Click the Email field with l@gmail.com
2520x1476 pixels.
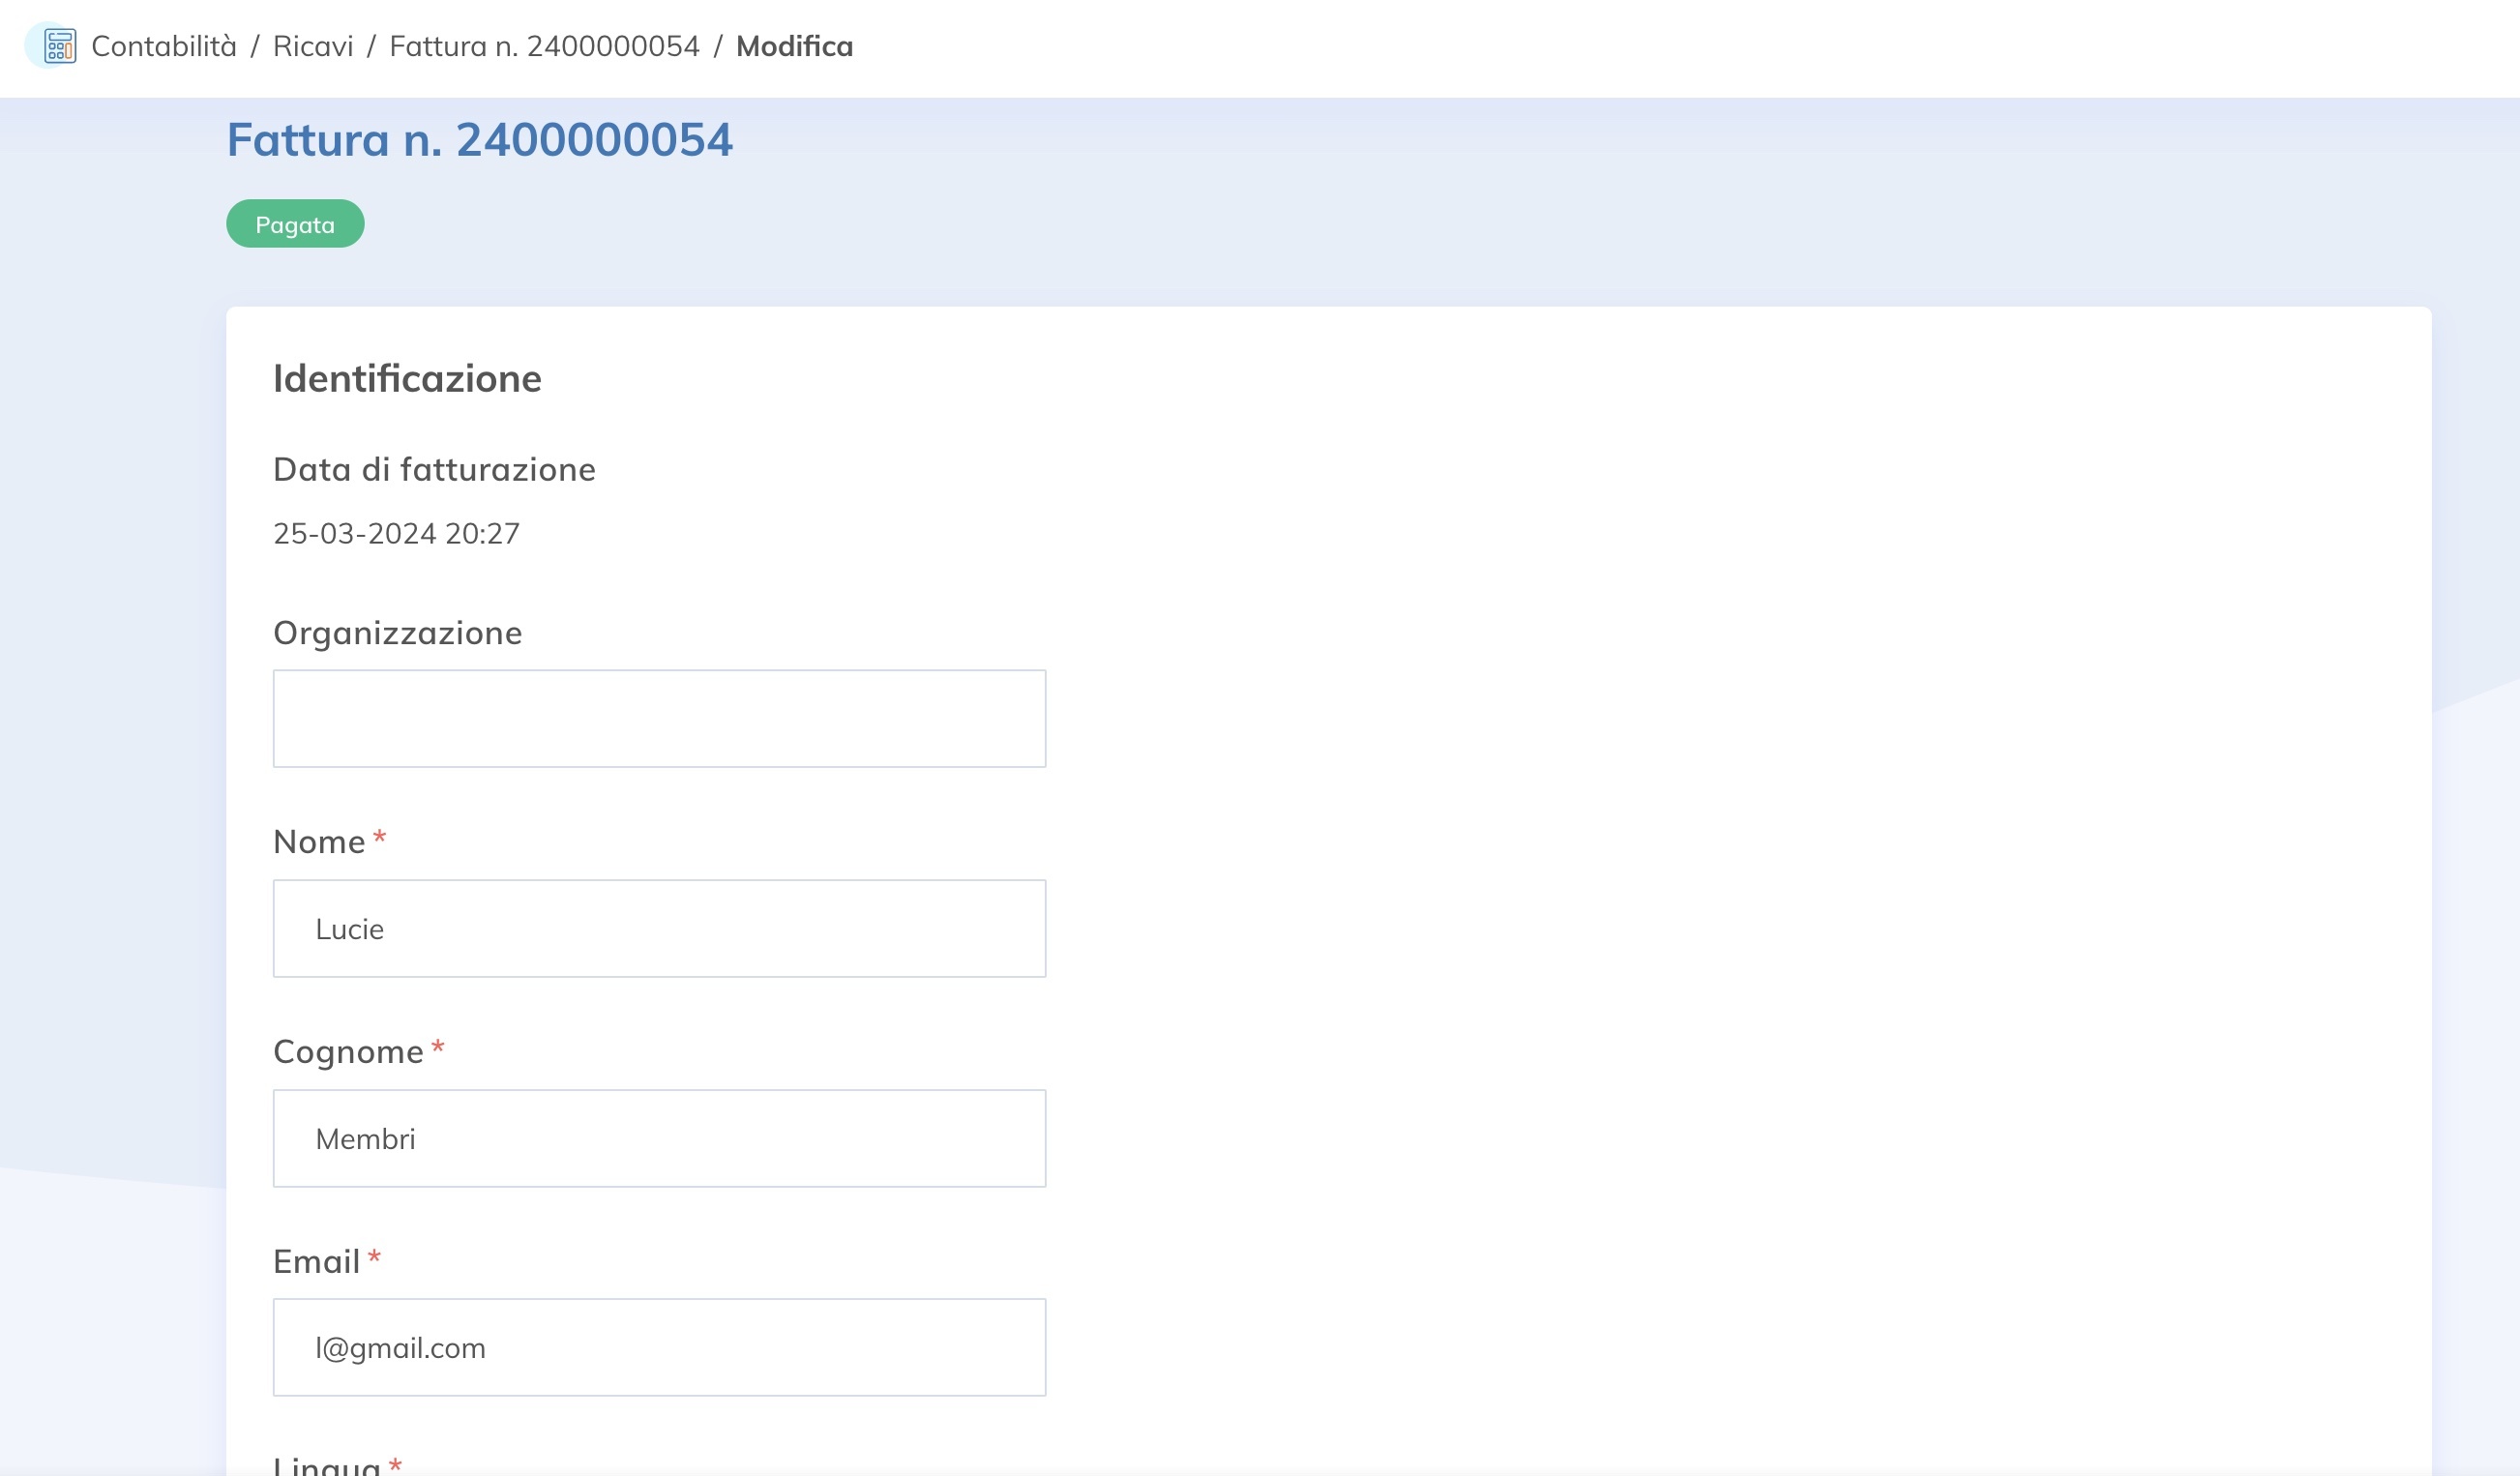pos(659,1347)
